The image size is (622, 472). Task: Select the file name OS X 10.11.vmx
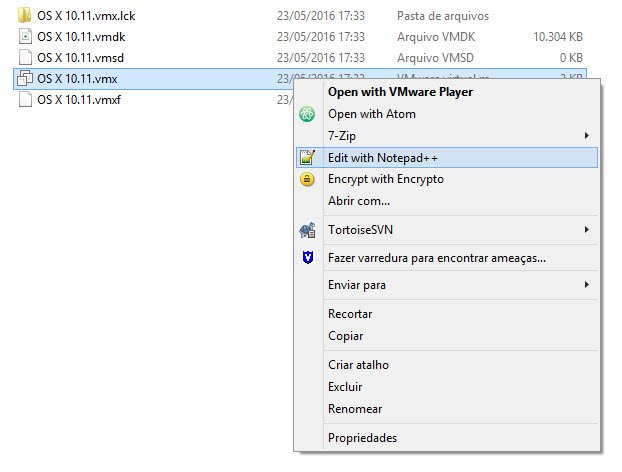77,79
